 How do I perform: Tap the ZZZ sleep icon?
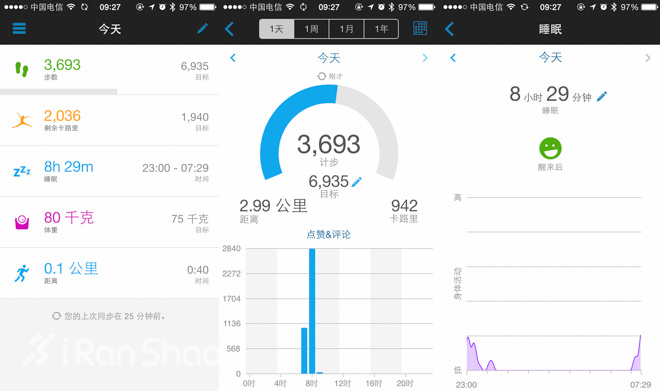point(22,171)
